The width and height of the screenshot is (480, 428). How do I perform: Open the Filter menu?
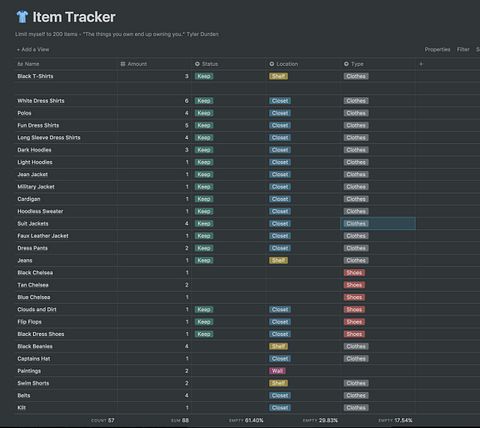coord(463,49)
